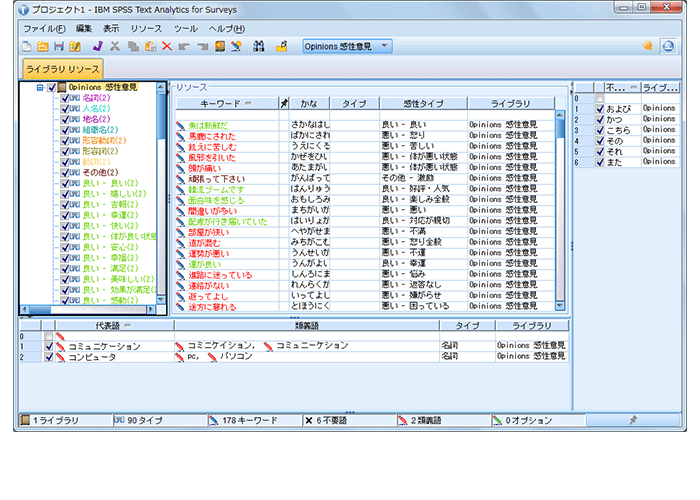Toggle the Opinions 感性意見 library checkbox in tree
The width and height of the screenshot is (700, 500).
[x=51, y=88]
